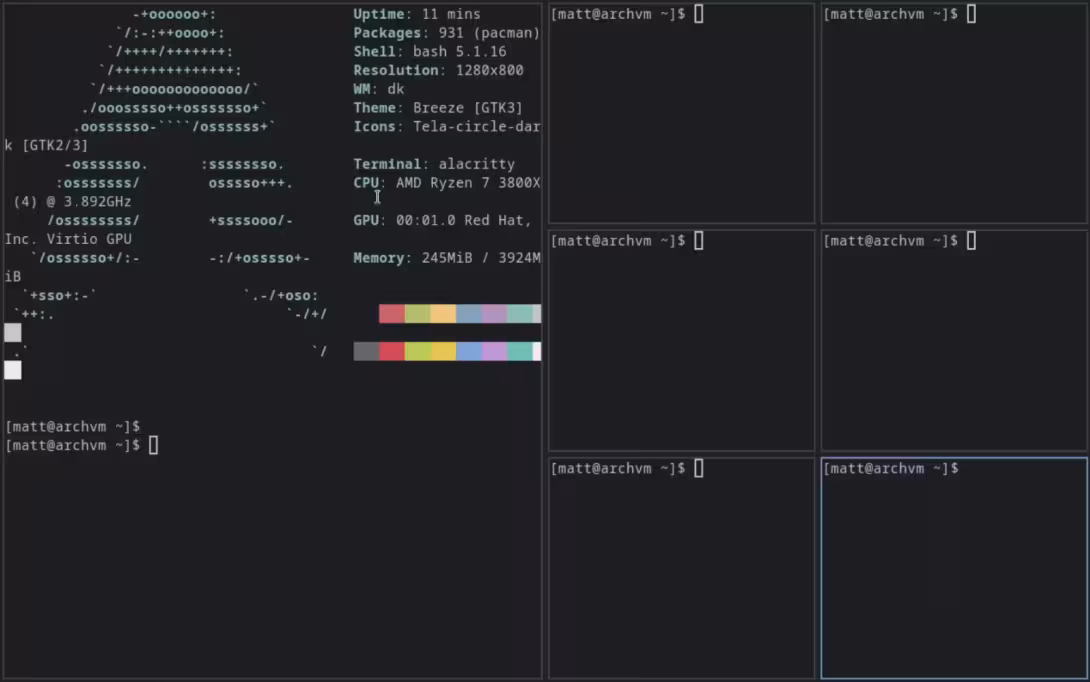Screen dimensions: 1090x682
Task: Click the white swatch ending the lower color row
Action: [537, 352]
